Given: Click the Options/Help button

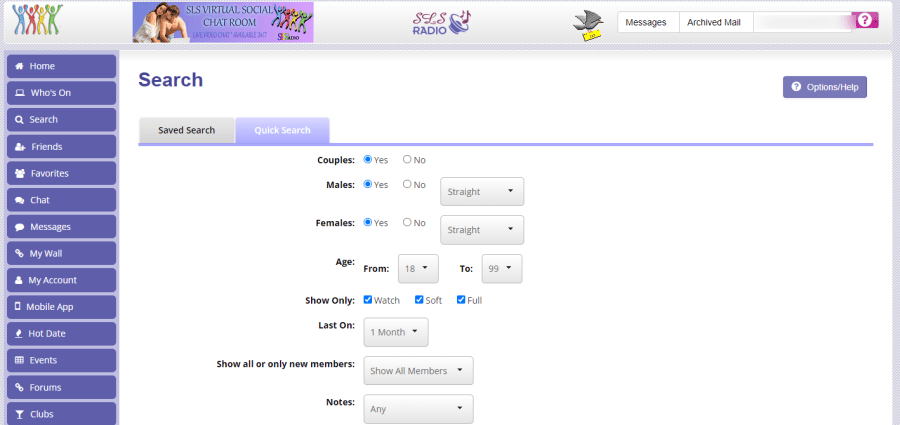Looking at the screenshot, I should tap(824, 87).
